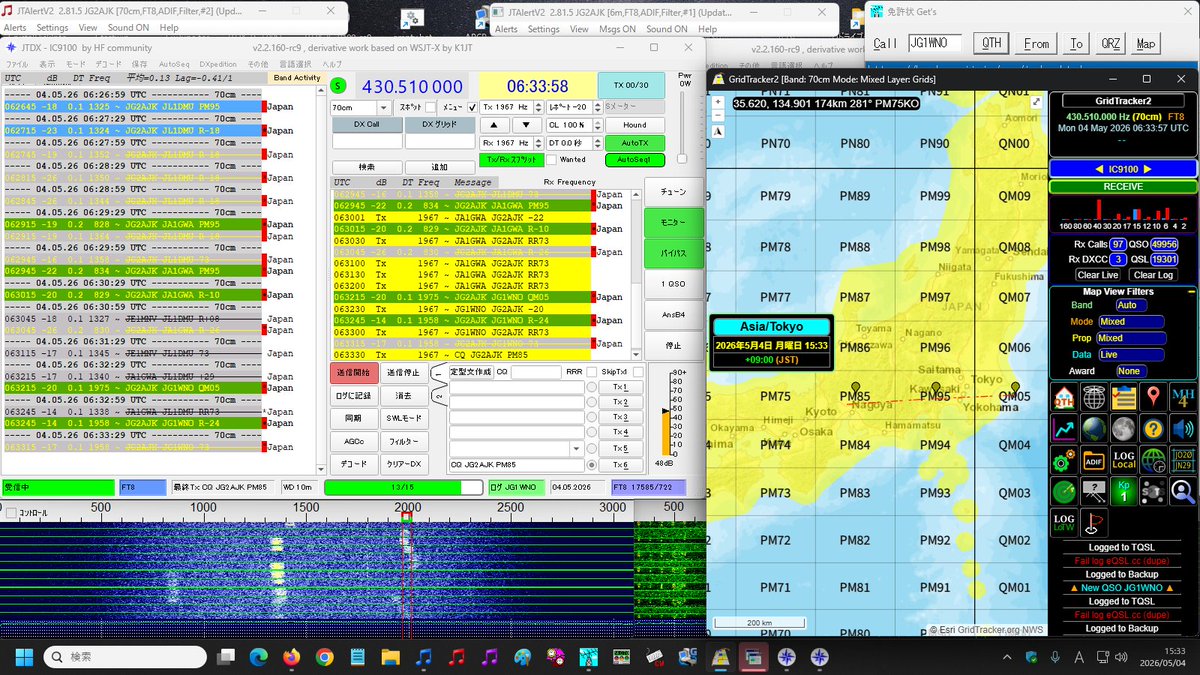Open the DXpedition menu in JTDX
The width and height of the screenshot is (1200, 675).
click(220, 63)
